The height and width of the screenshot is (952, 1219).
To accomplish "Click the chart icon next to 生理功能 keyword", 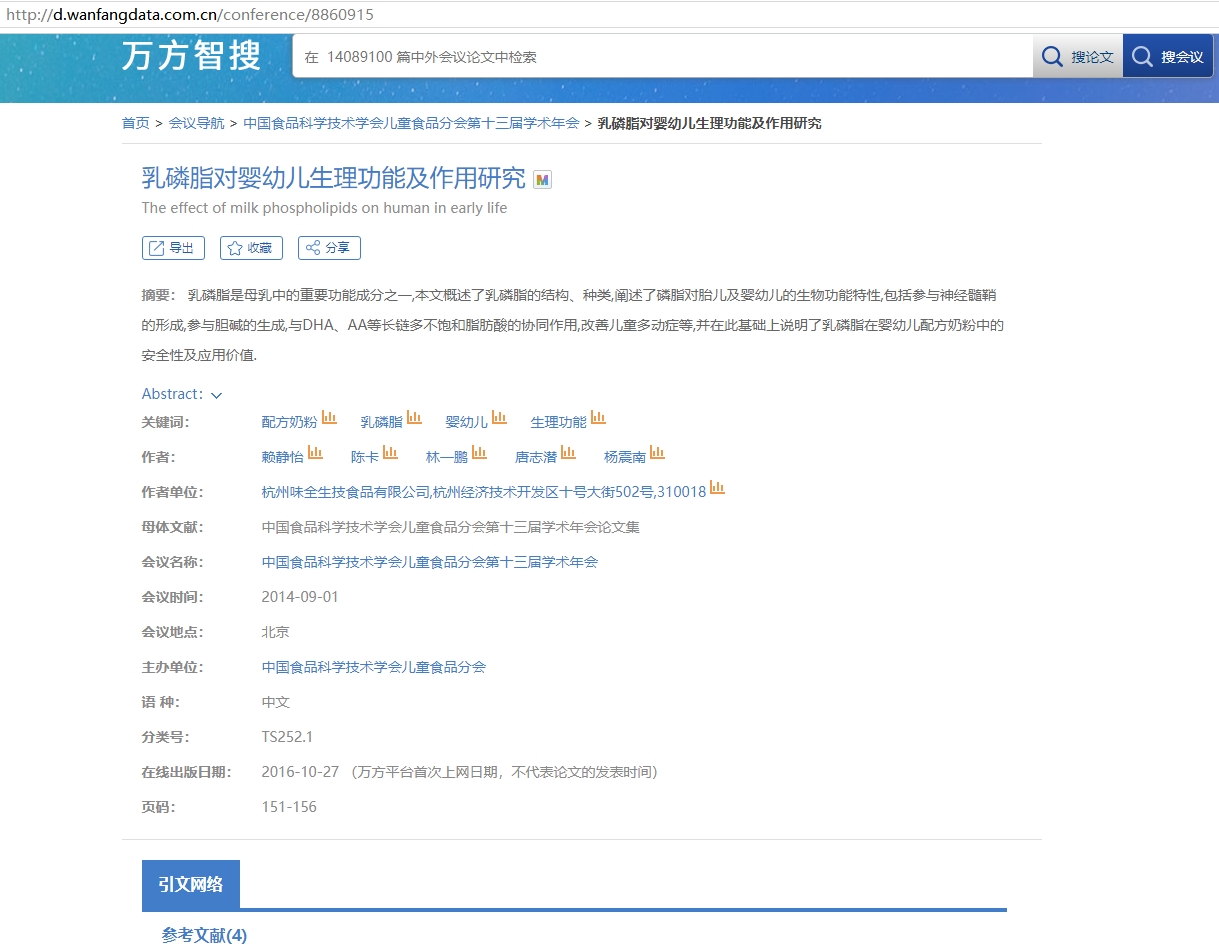I will point(599,417).
